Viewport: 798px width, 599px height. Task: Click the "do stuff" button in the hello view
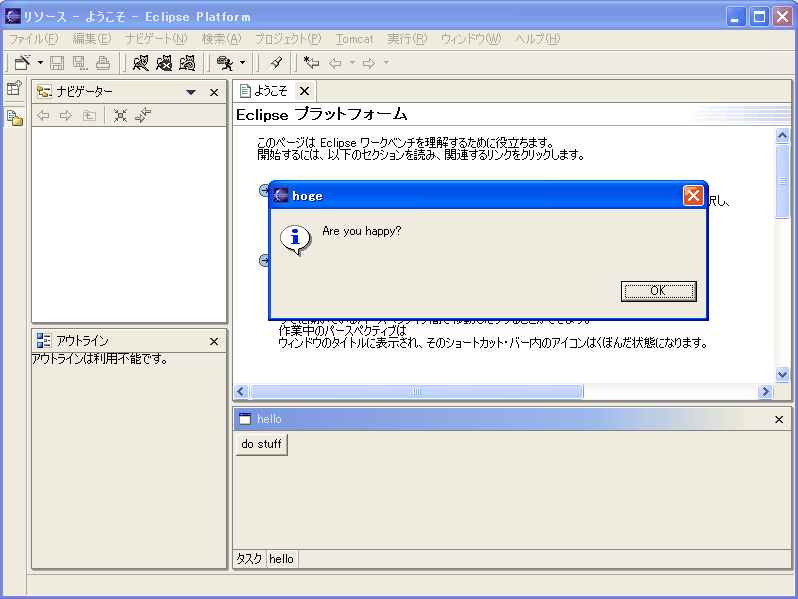[x=261, y=444]
